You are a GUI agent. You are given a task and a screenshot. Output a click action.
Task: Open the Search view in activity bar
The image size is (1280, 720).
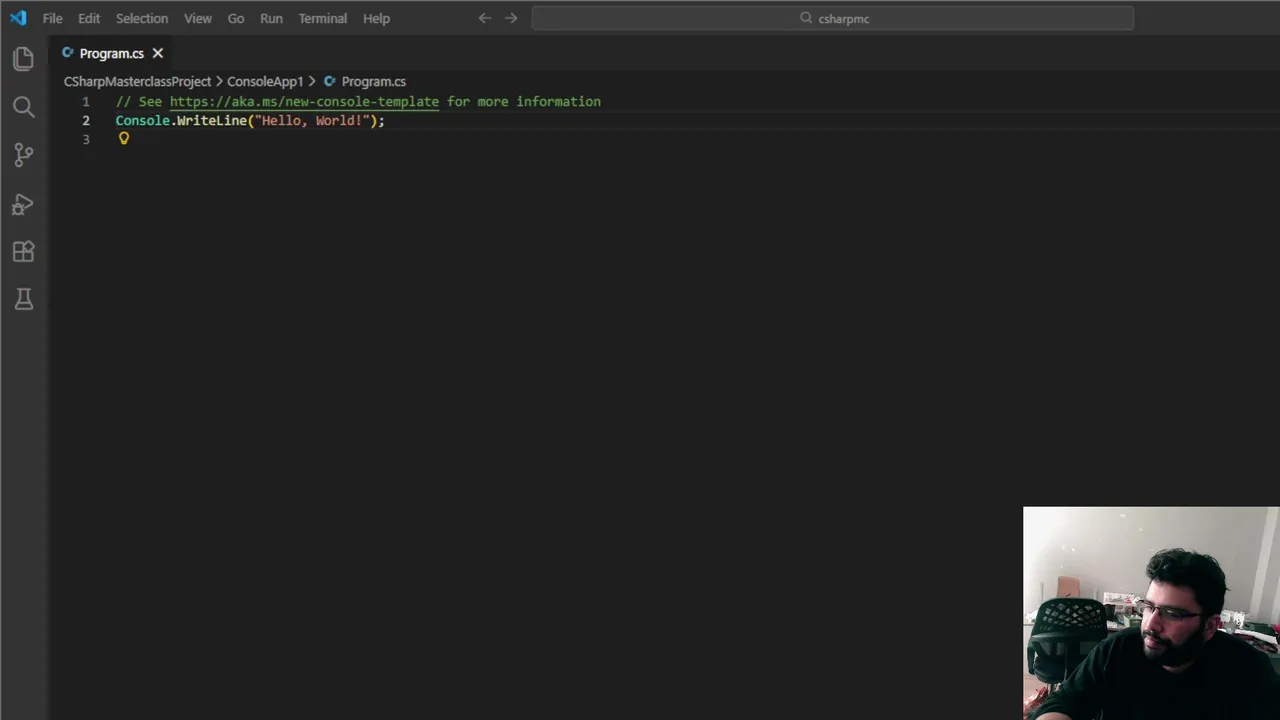[24, 107]
